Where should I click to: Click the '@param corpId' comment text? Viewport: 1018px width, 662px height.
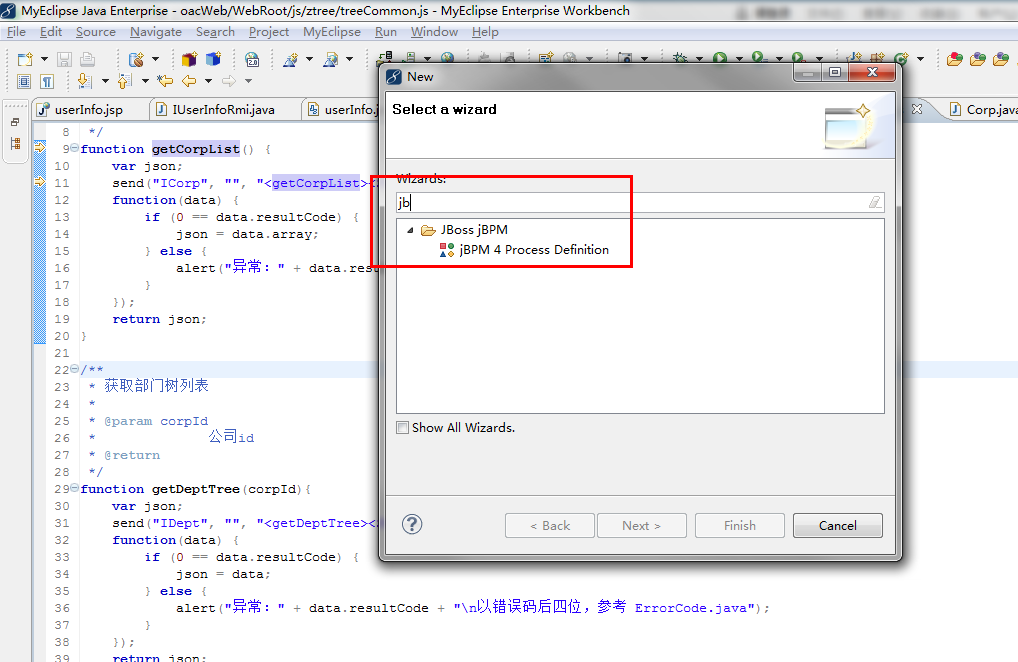tap(156, 421)
